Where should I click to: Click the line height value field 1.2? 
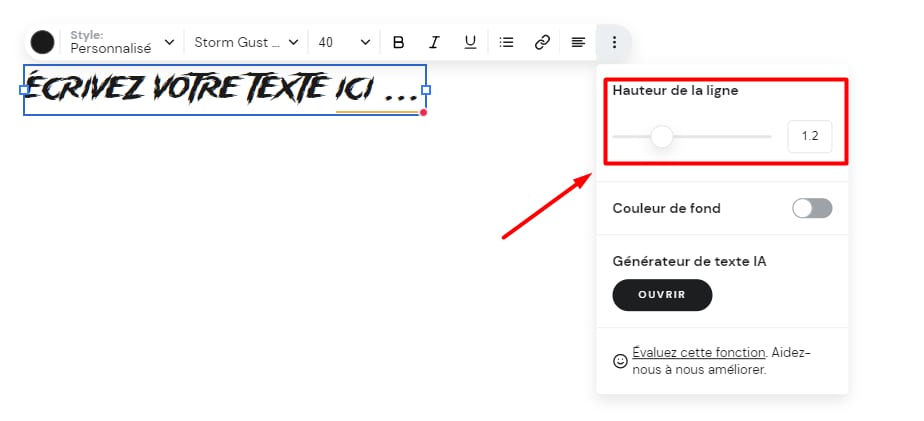click(809, 136)
